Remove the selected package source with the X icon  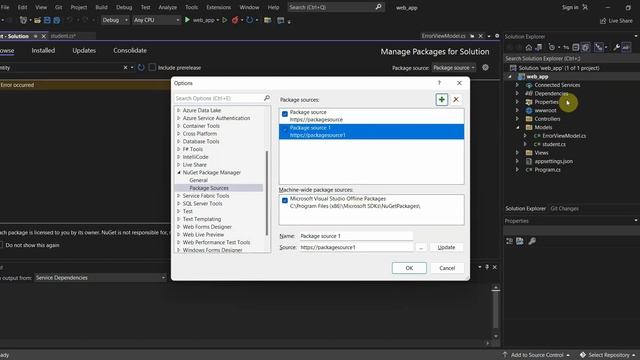(456, 100)
